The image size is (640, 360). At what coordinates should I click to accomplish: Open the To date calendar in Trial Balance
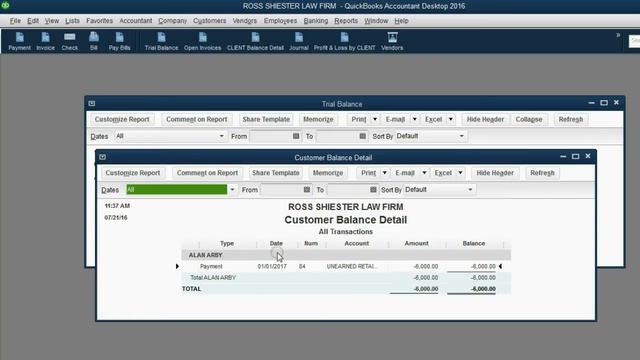tap(362, 136)
